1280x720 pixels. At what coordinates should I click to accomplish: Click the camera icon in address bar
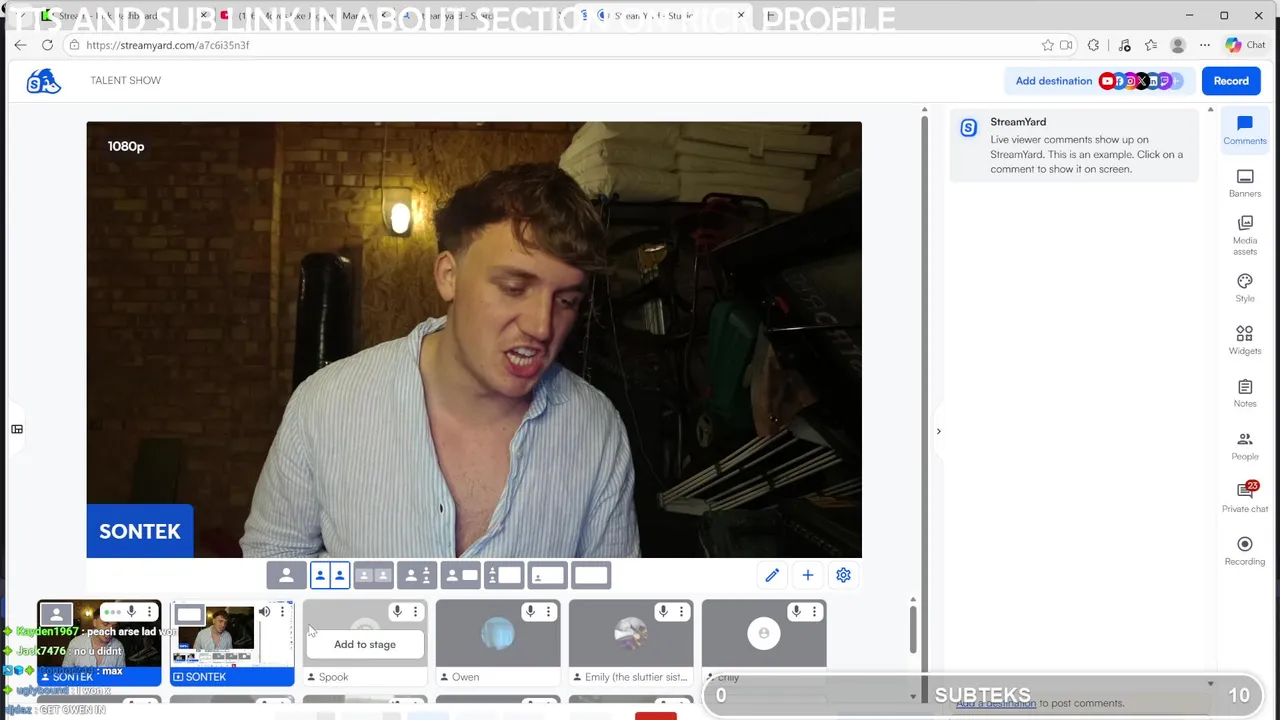pyautogui.click(x=1066, y=45)
